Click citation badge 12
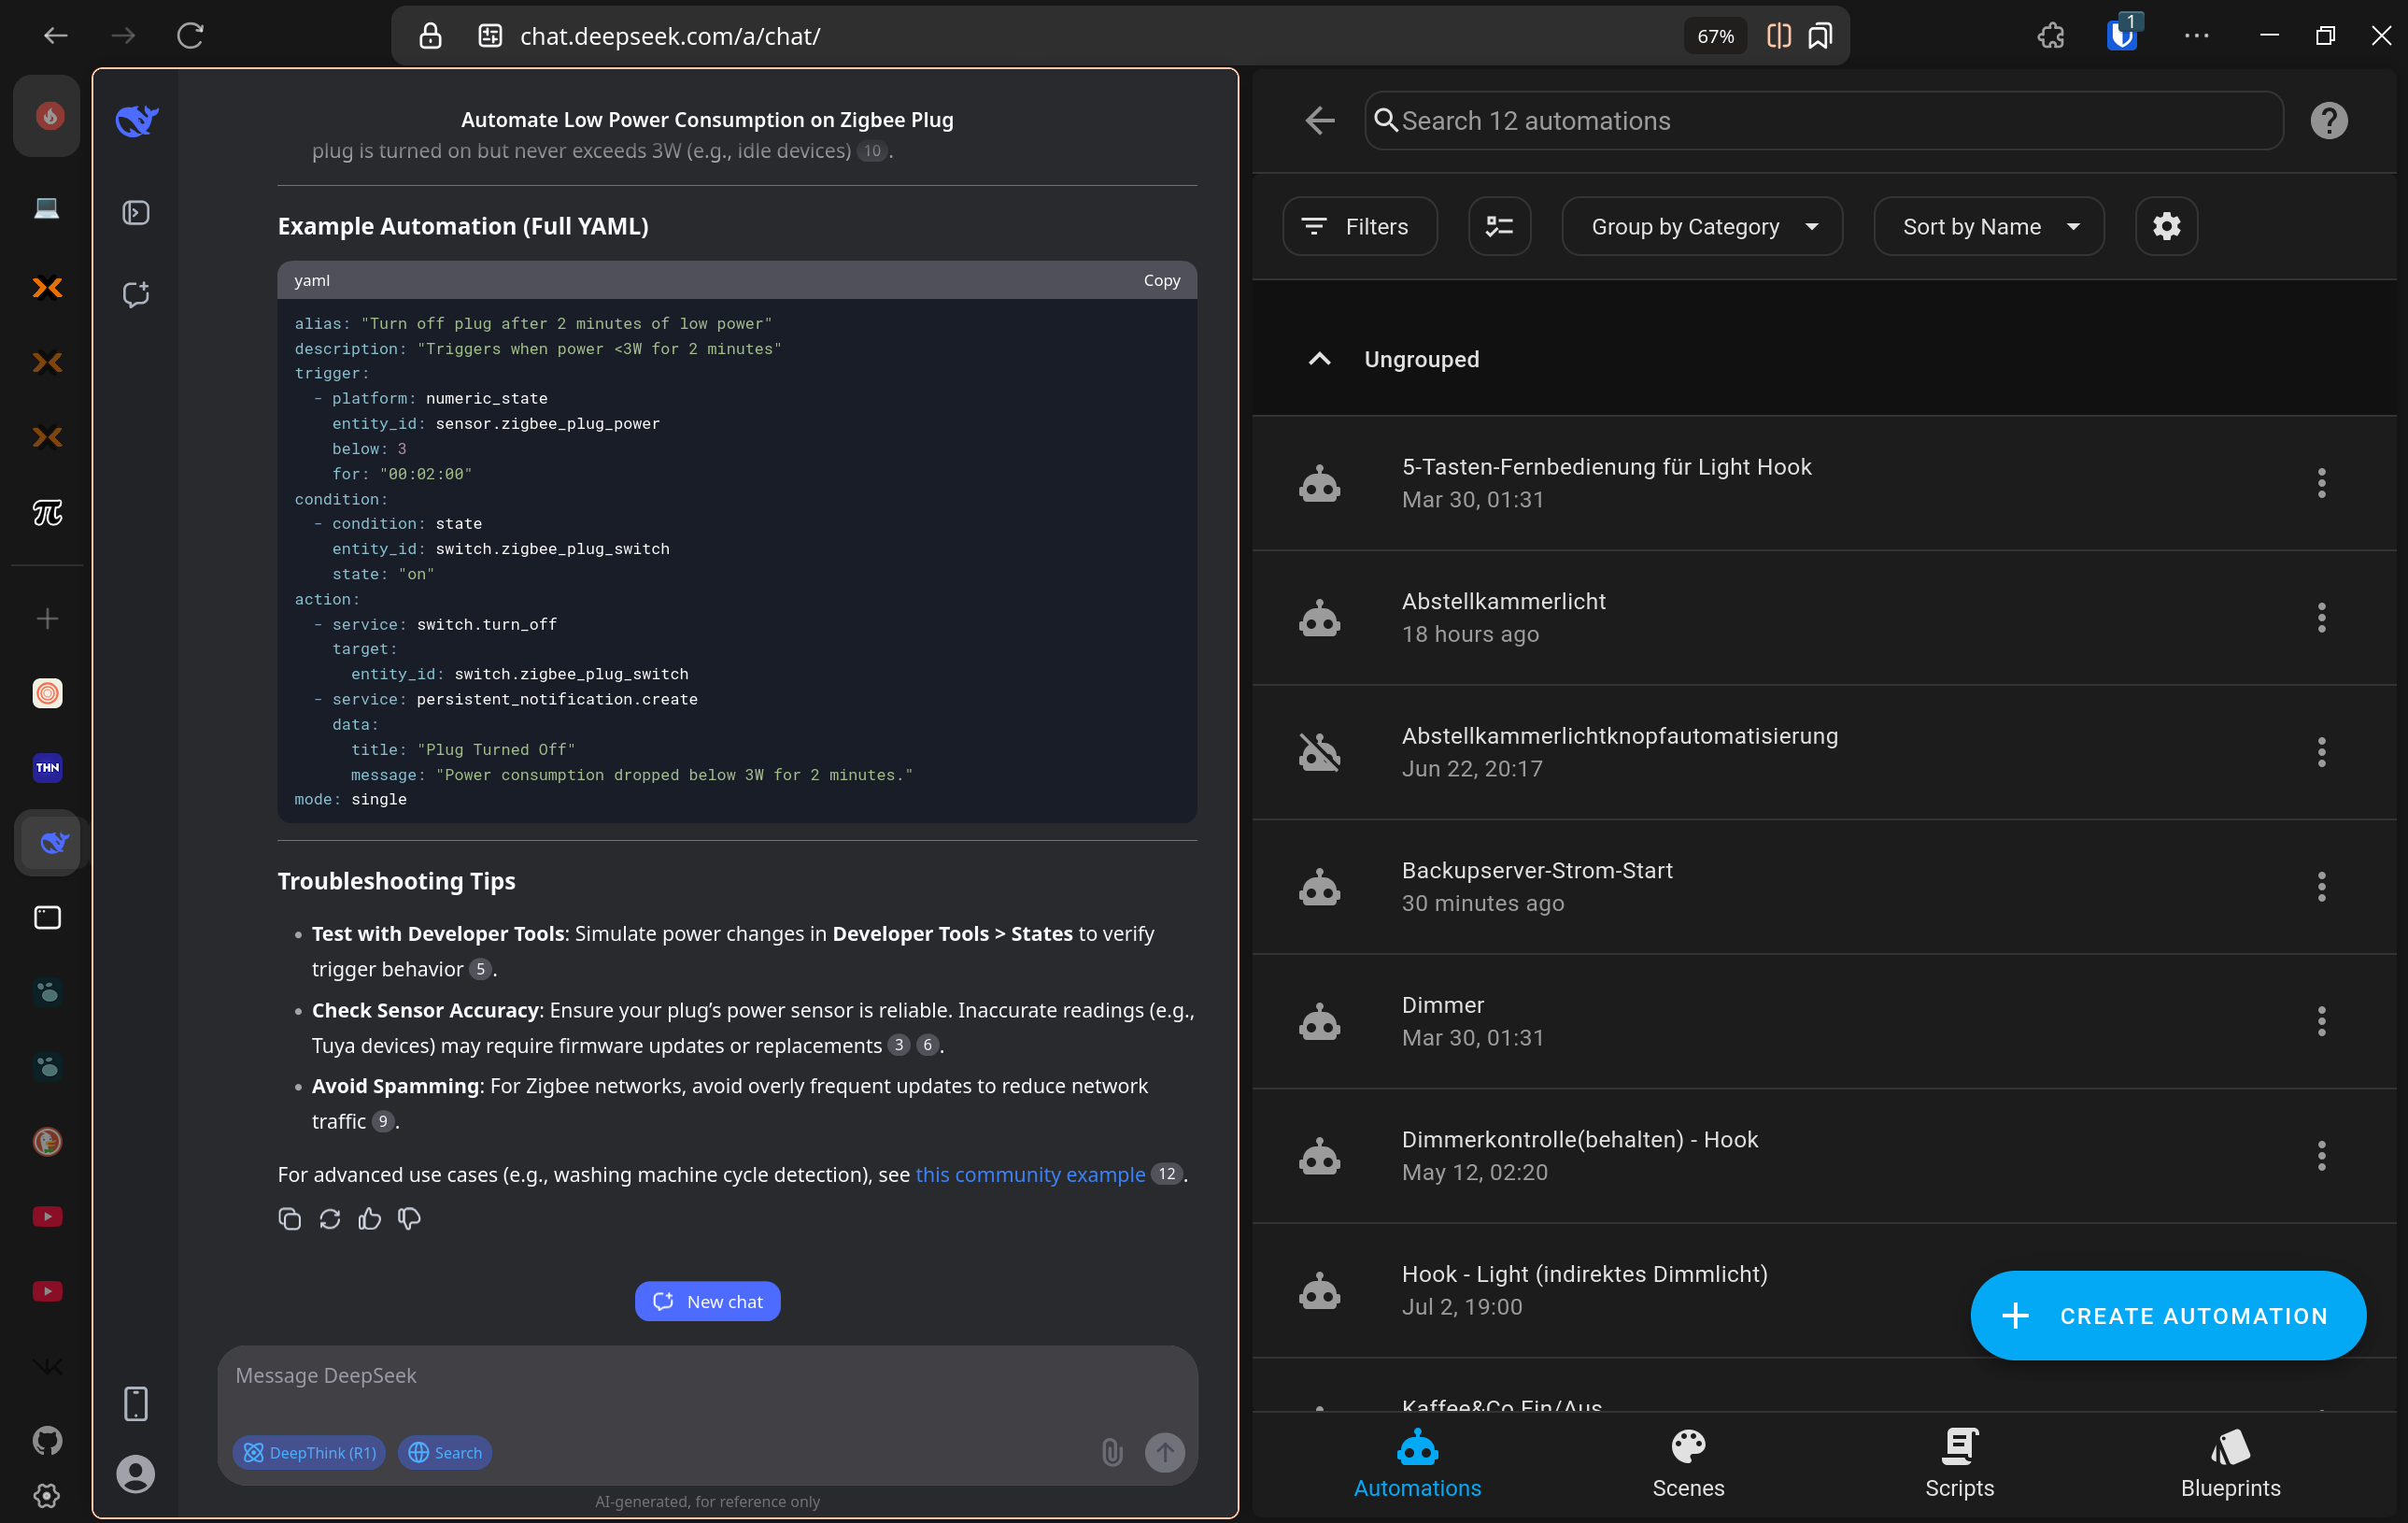This screenshot has width=2408, height=1523. 1166,1174
